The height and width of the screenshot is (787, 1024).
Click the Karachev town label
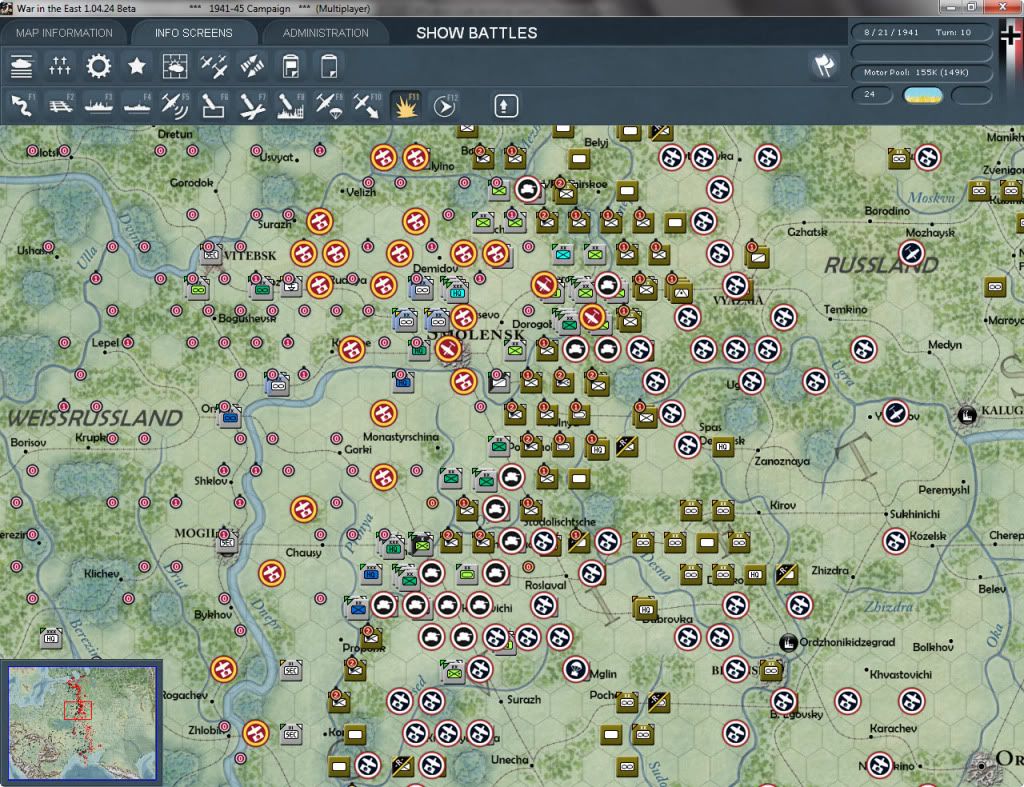(x=893, y=728)
